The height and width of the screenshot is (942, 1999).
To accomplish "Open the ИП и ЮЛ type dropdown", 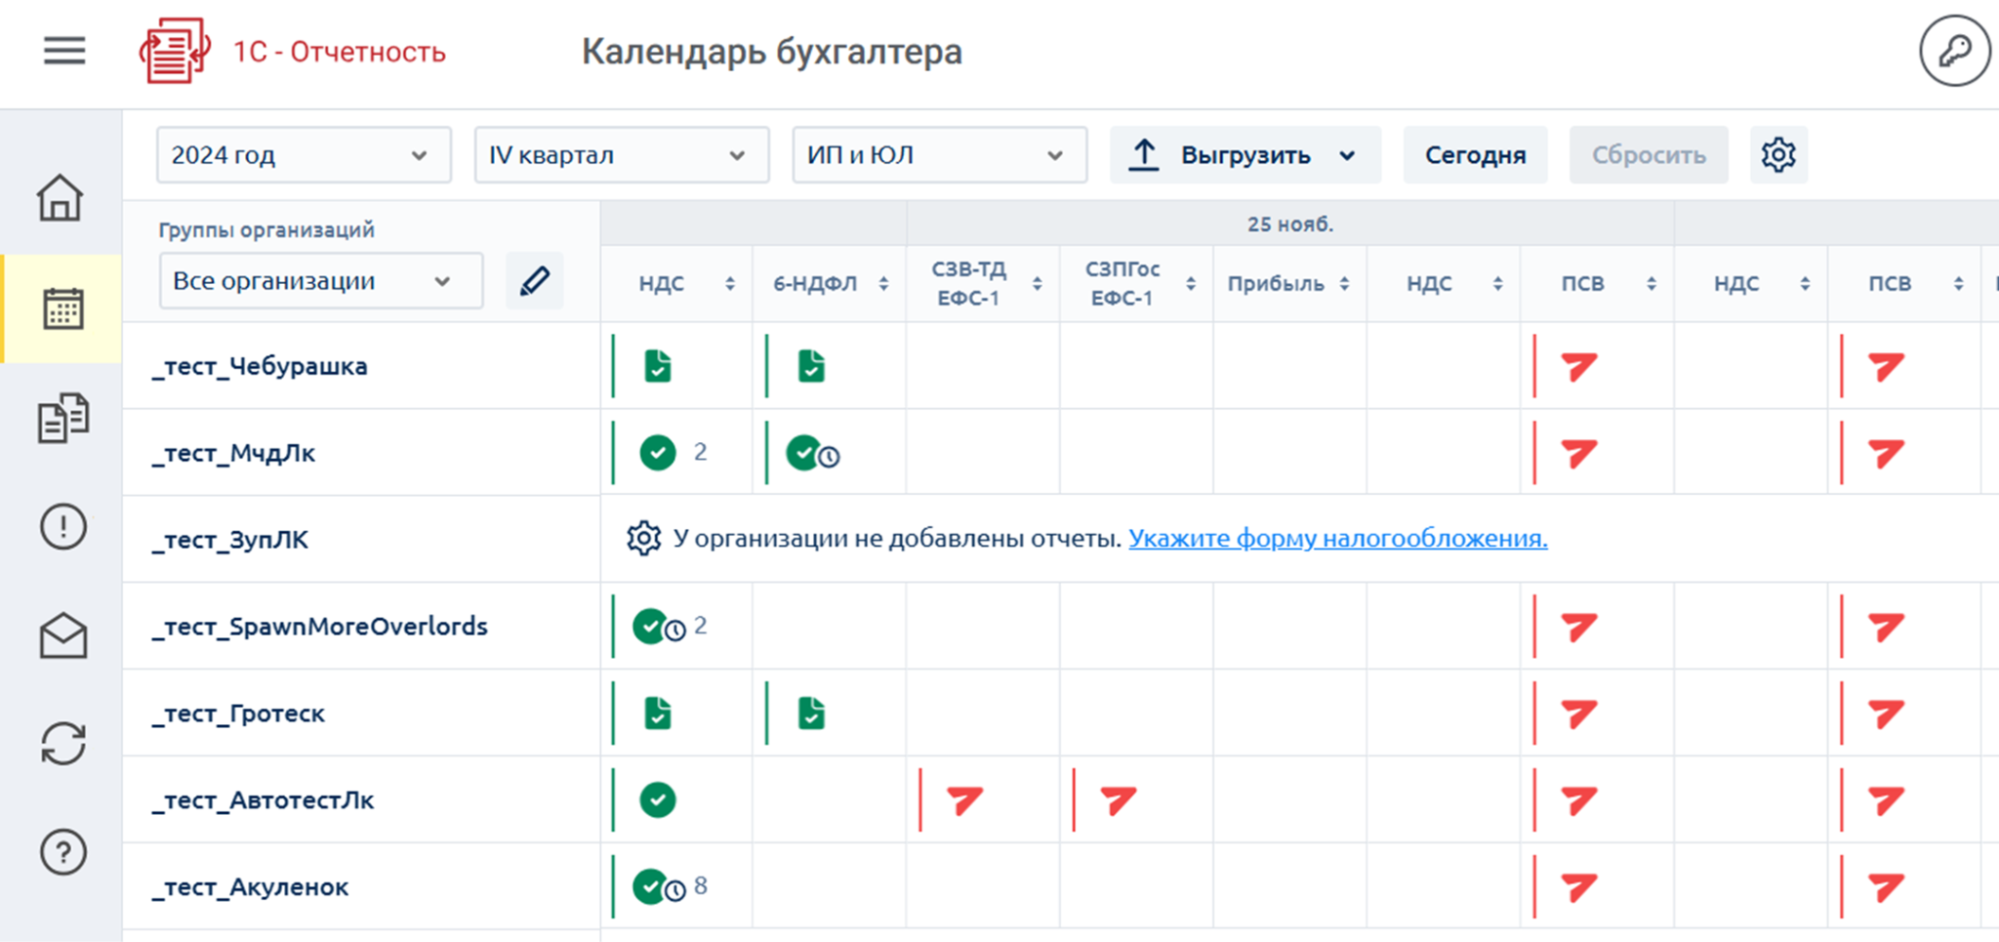I will (x=939, y=155).
